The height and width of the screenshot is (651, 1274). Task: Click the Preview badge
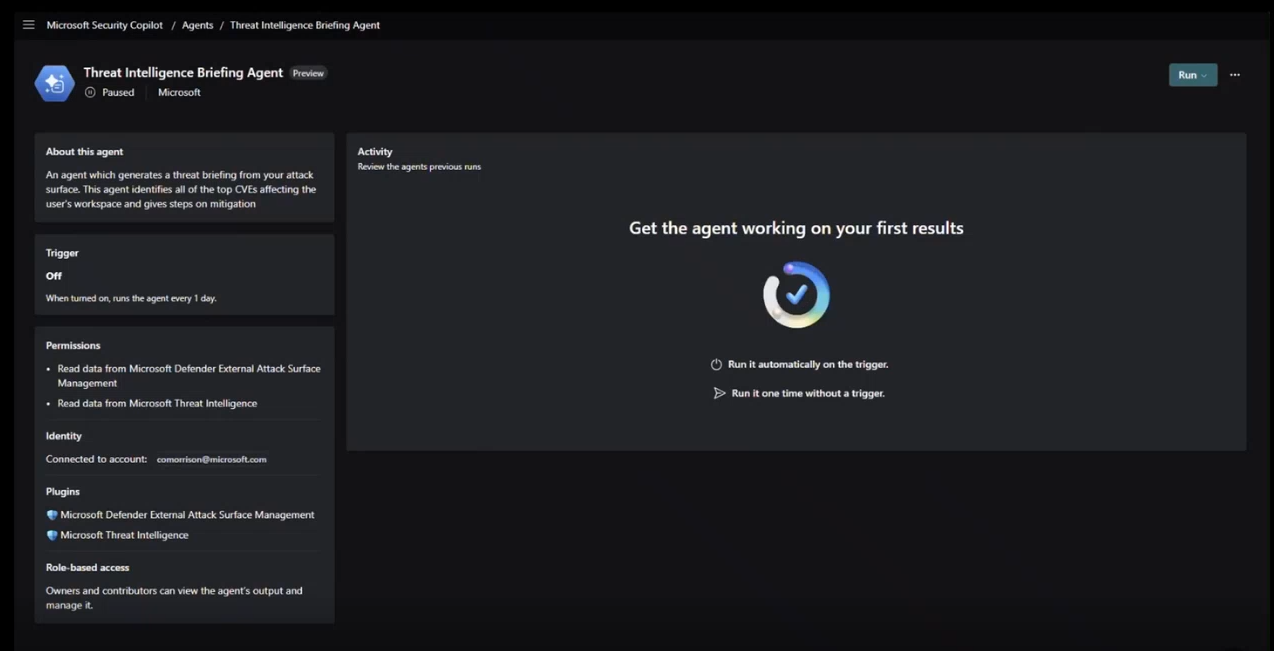[308, 73]
